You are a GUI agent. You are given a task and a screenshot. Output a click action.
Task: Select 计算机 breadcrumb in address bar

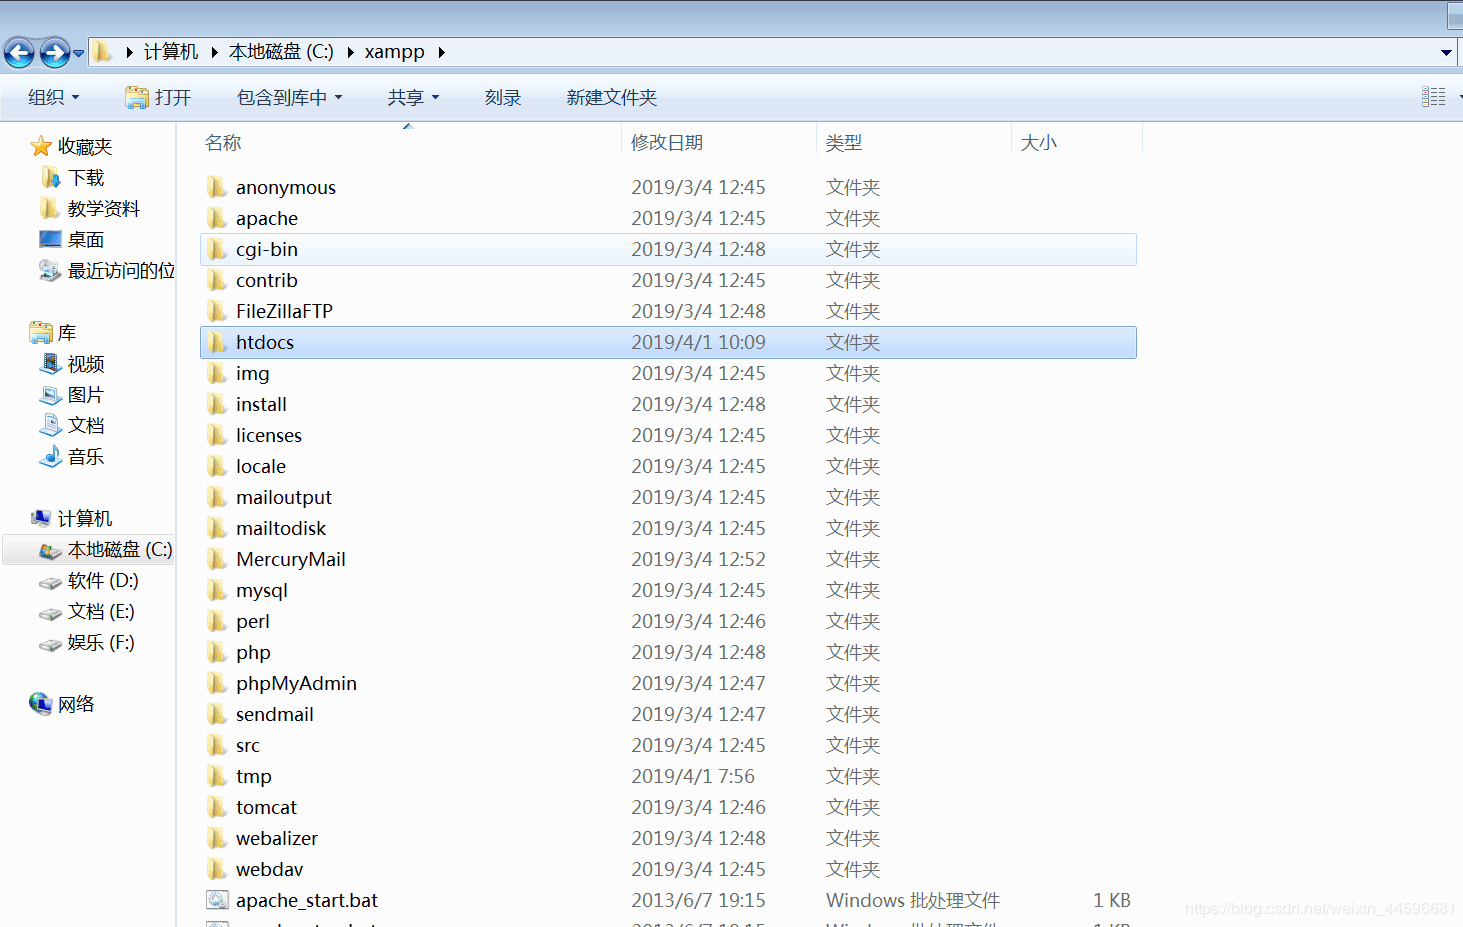(x=171, y=51)
